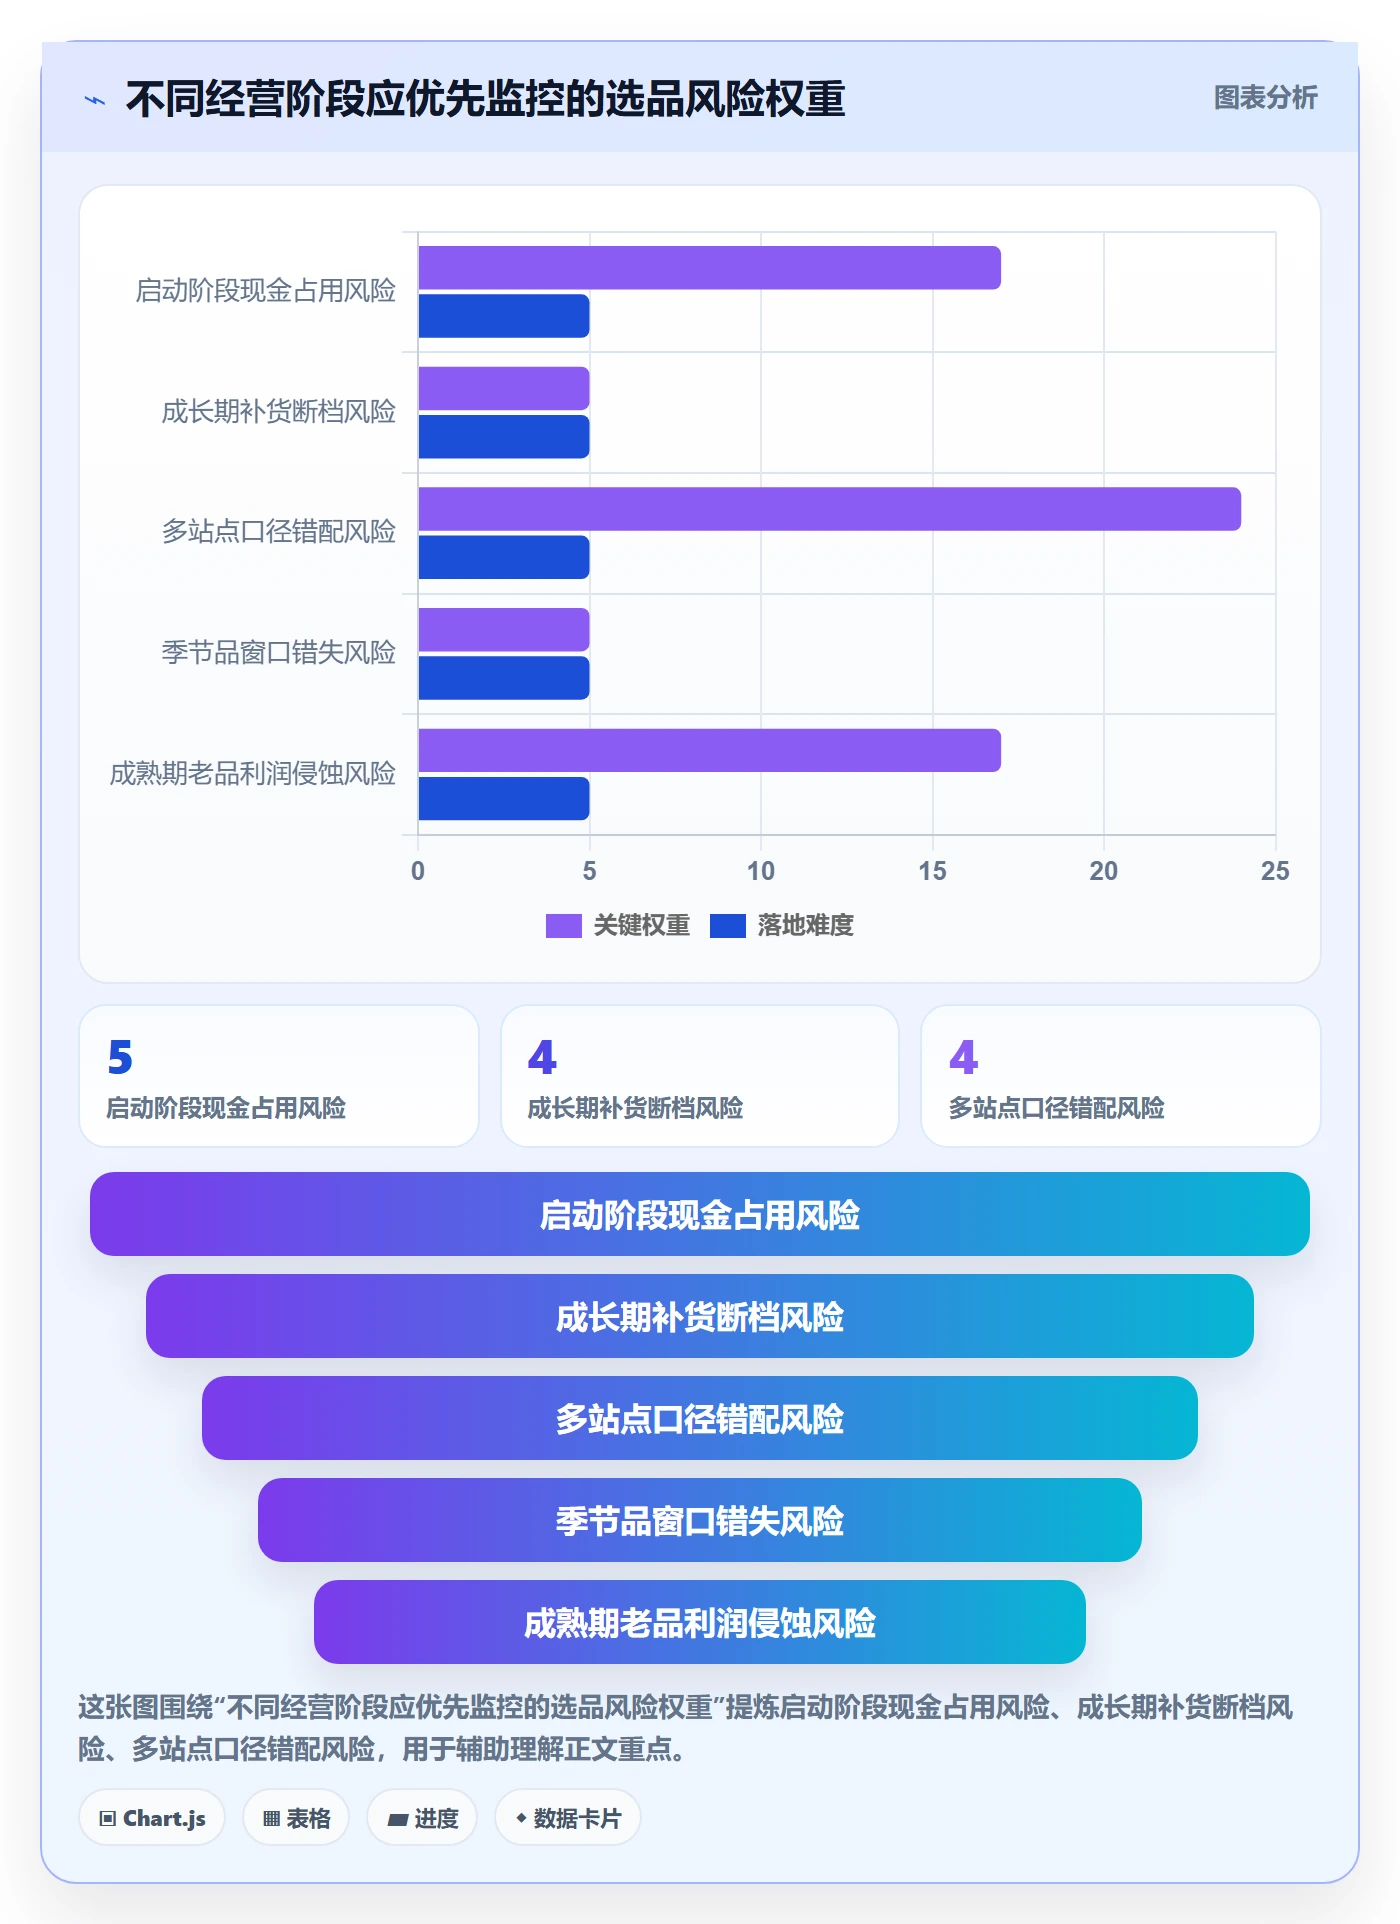Click the title 不同经营阶段应优先监控的选品风险权重
This screenshot has height=1924, width=1400.
pos(486,99)
